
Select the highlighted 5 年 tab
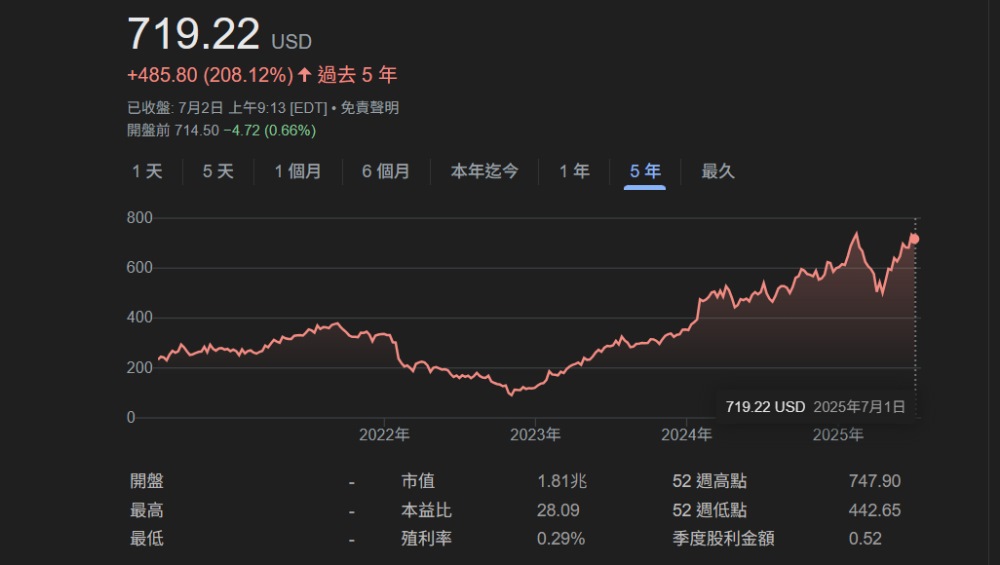pos(645,171)
